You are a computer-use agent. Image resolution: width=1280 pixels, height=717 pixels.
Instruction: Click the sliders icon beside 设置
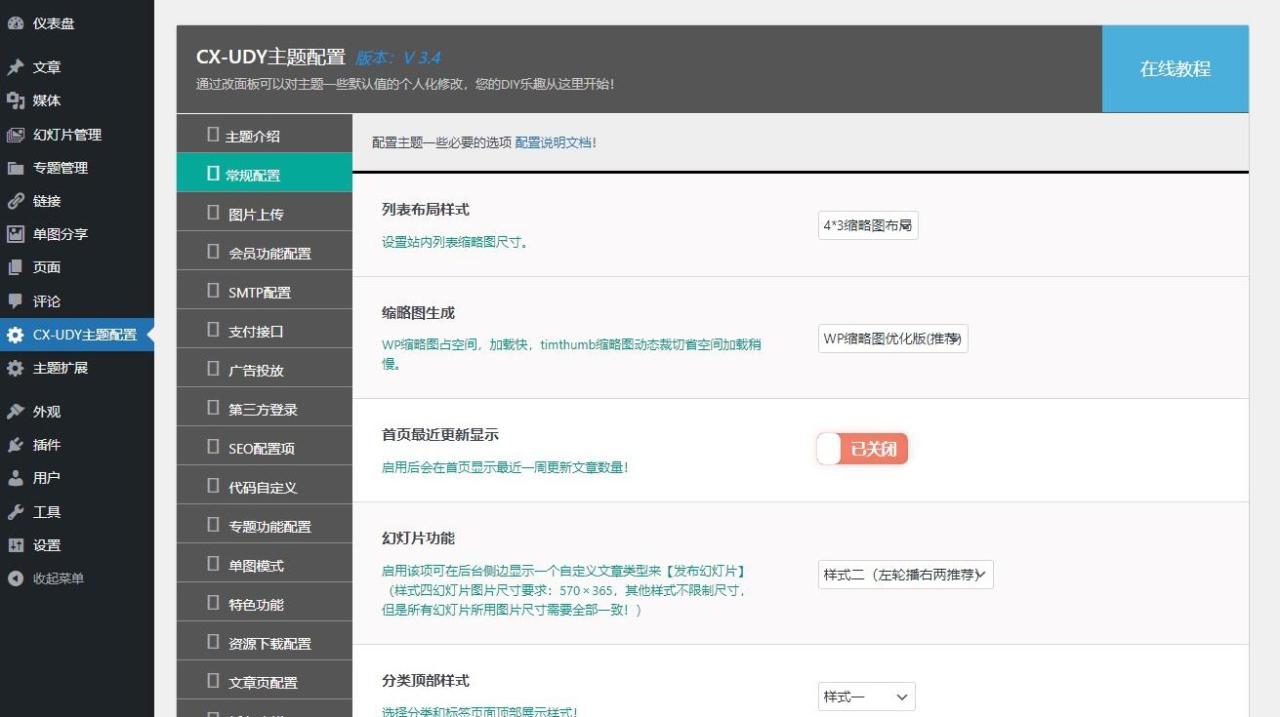(15, 545)
